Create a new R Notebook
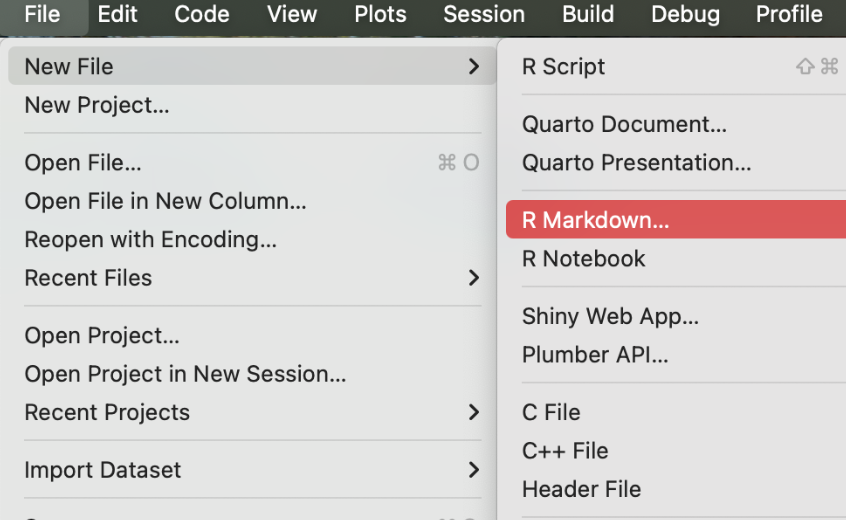 583,259
